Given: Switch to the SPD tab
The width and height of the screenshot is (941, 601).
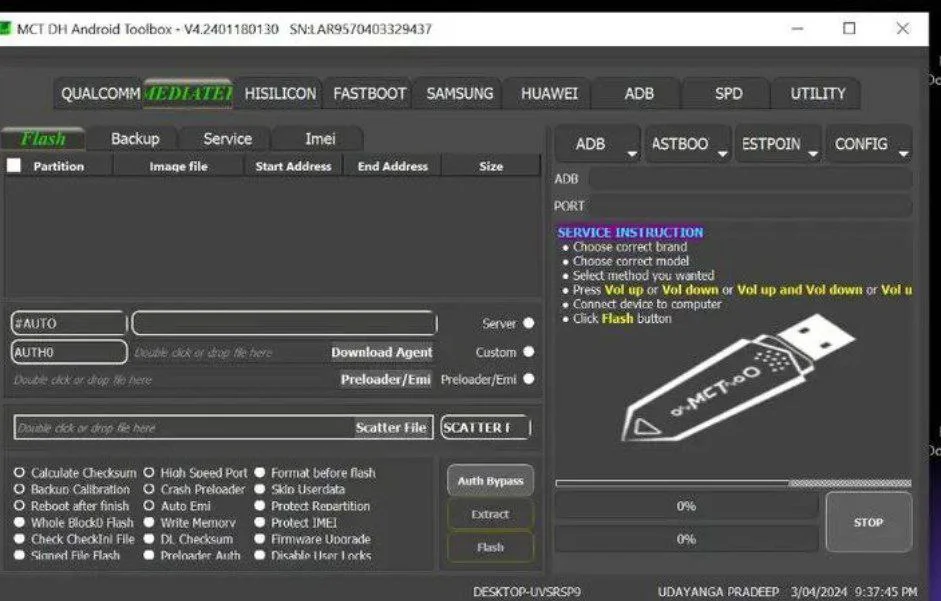Looking at the screenshot, I should tap(728, 94).
